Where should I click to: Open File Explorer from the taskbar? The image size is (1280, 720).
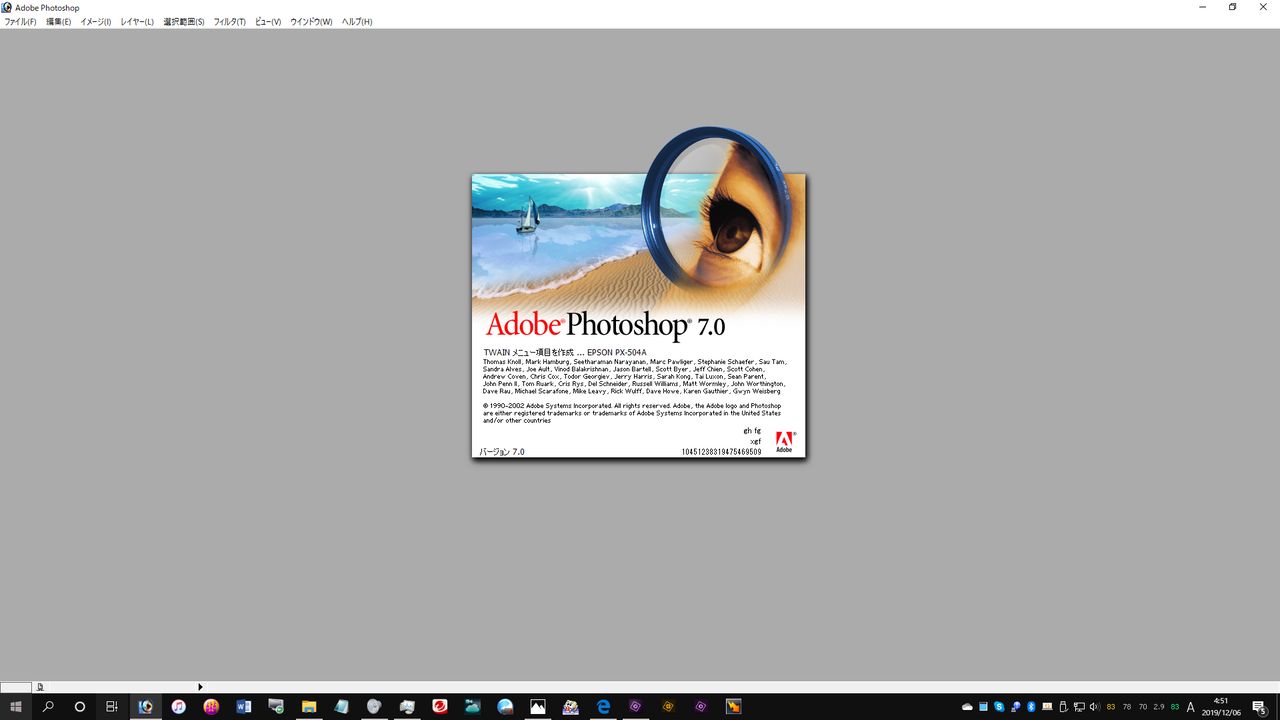pos(308,707)
